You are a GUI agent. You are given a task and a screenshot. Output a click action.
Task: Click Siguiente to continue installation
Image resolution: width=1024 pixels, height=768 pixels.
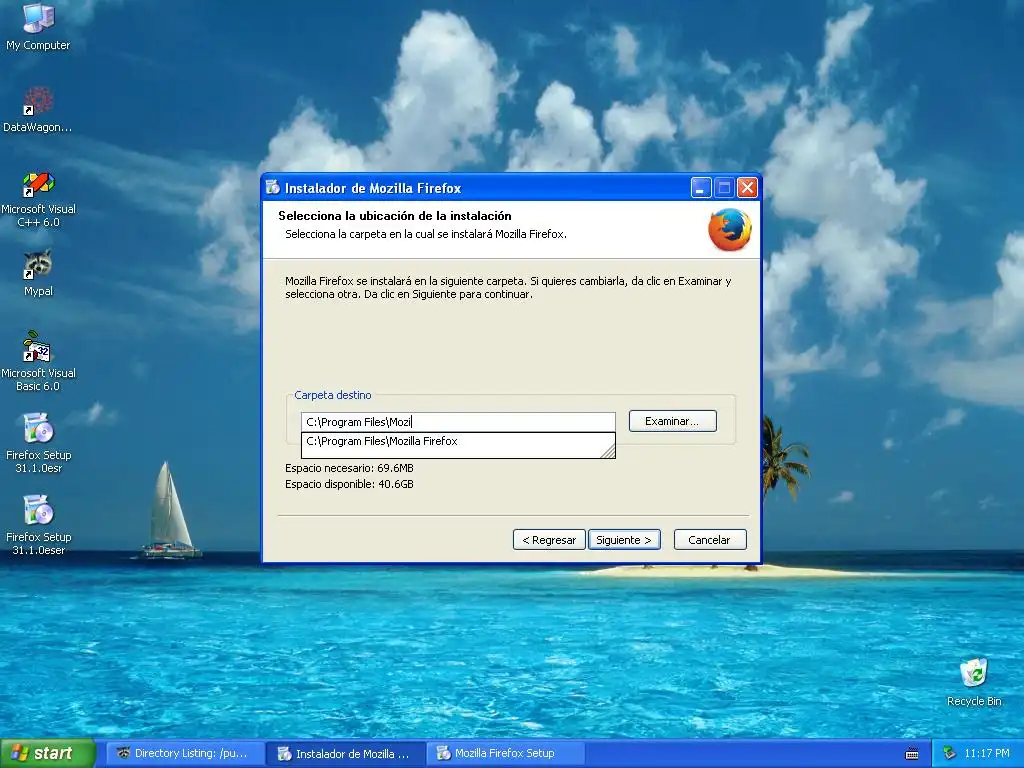point(624,540)
